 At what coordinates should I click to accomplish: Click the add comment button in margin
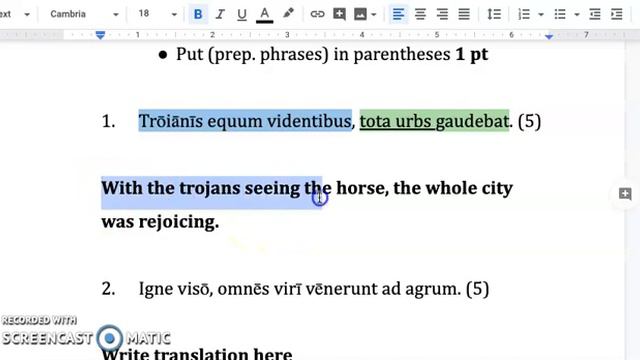click(625, 193)
